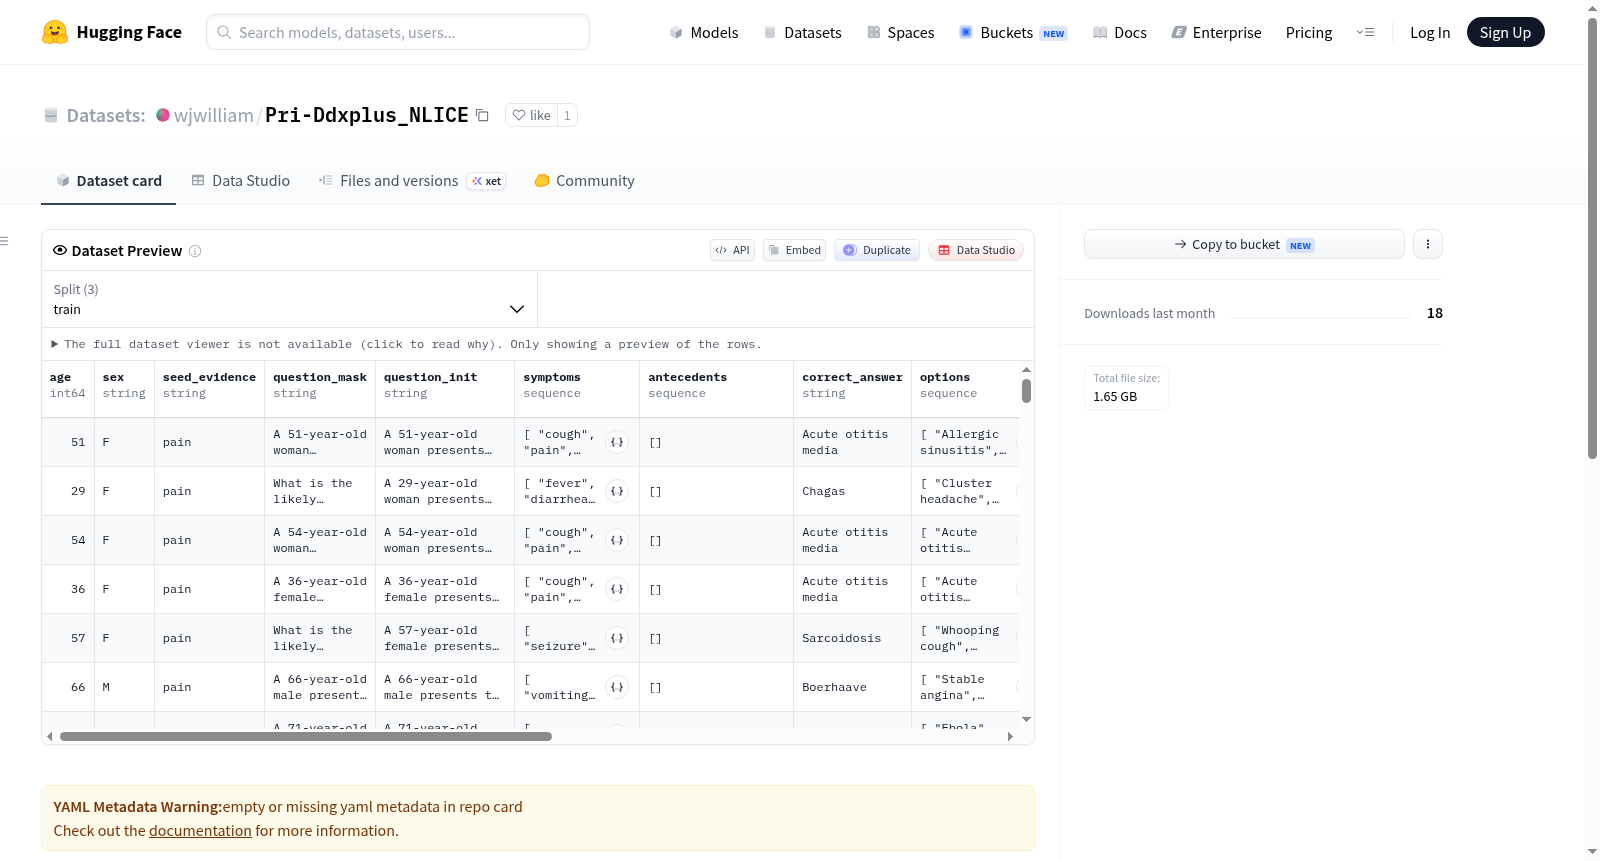The width and height of the screenshot is (1600, 861).
Task: Open the sidebar toggle at left edge
Action: click(x=4, y=241)
